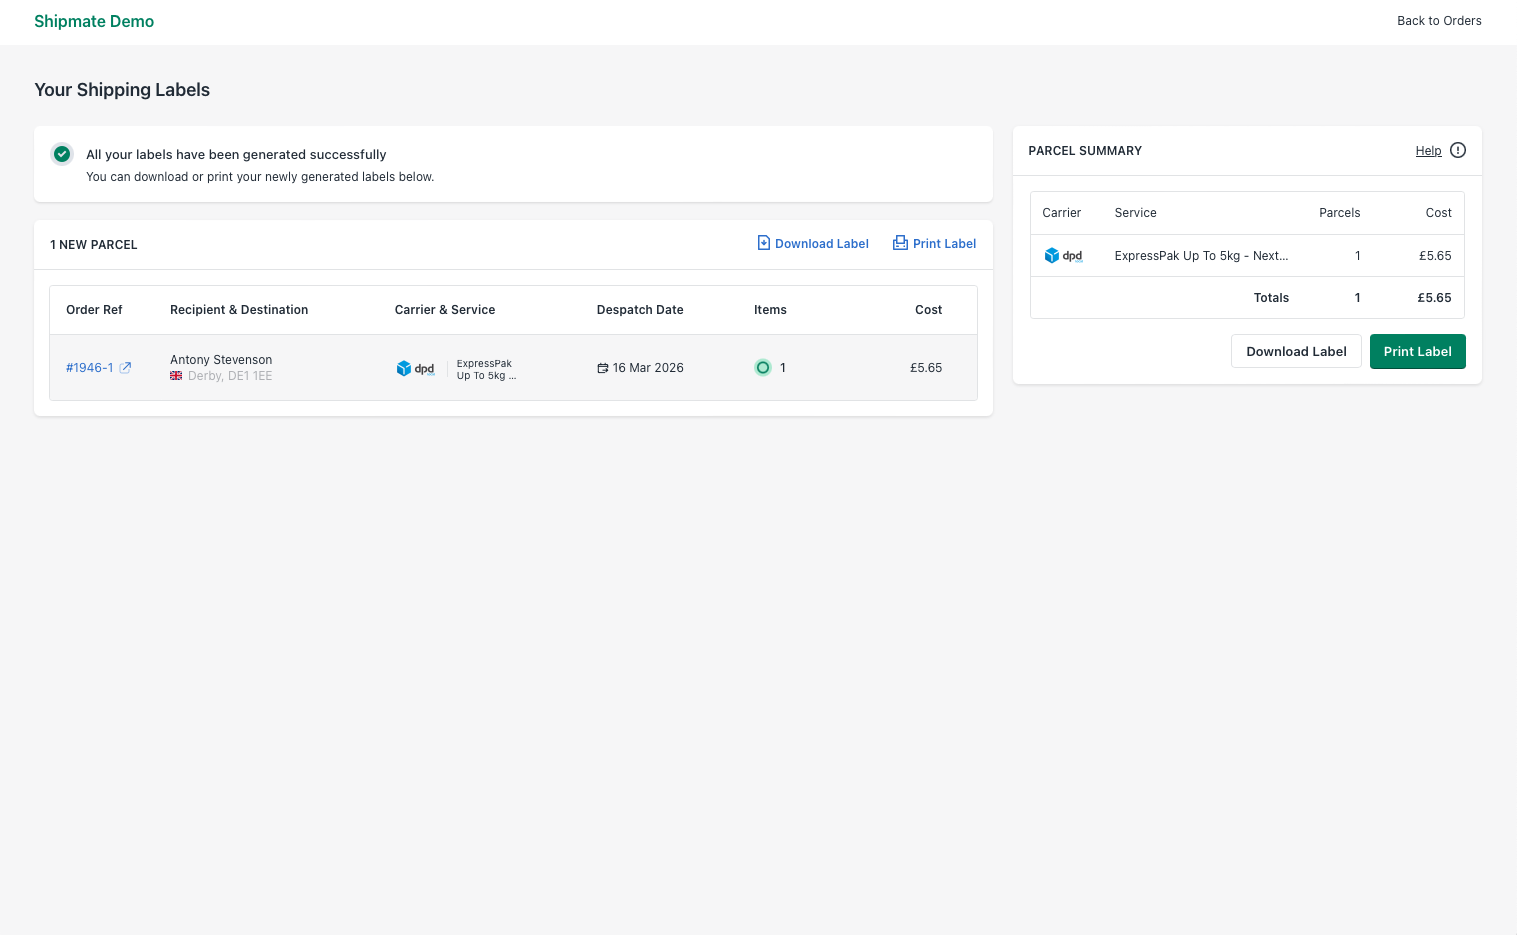Click the external link icon beside order #1946-1
This screenshot has height=935, width=1517.
[125, 367]
